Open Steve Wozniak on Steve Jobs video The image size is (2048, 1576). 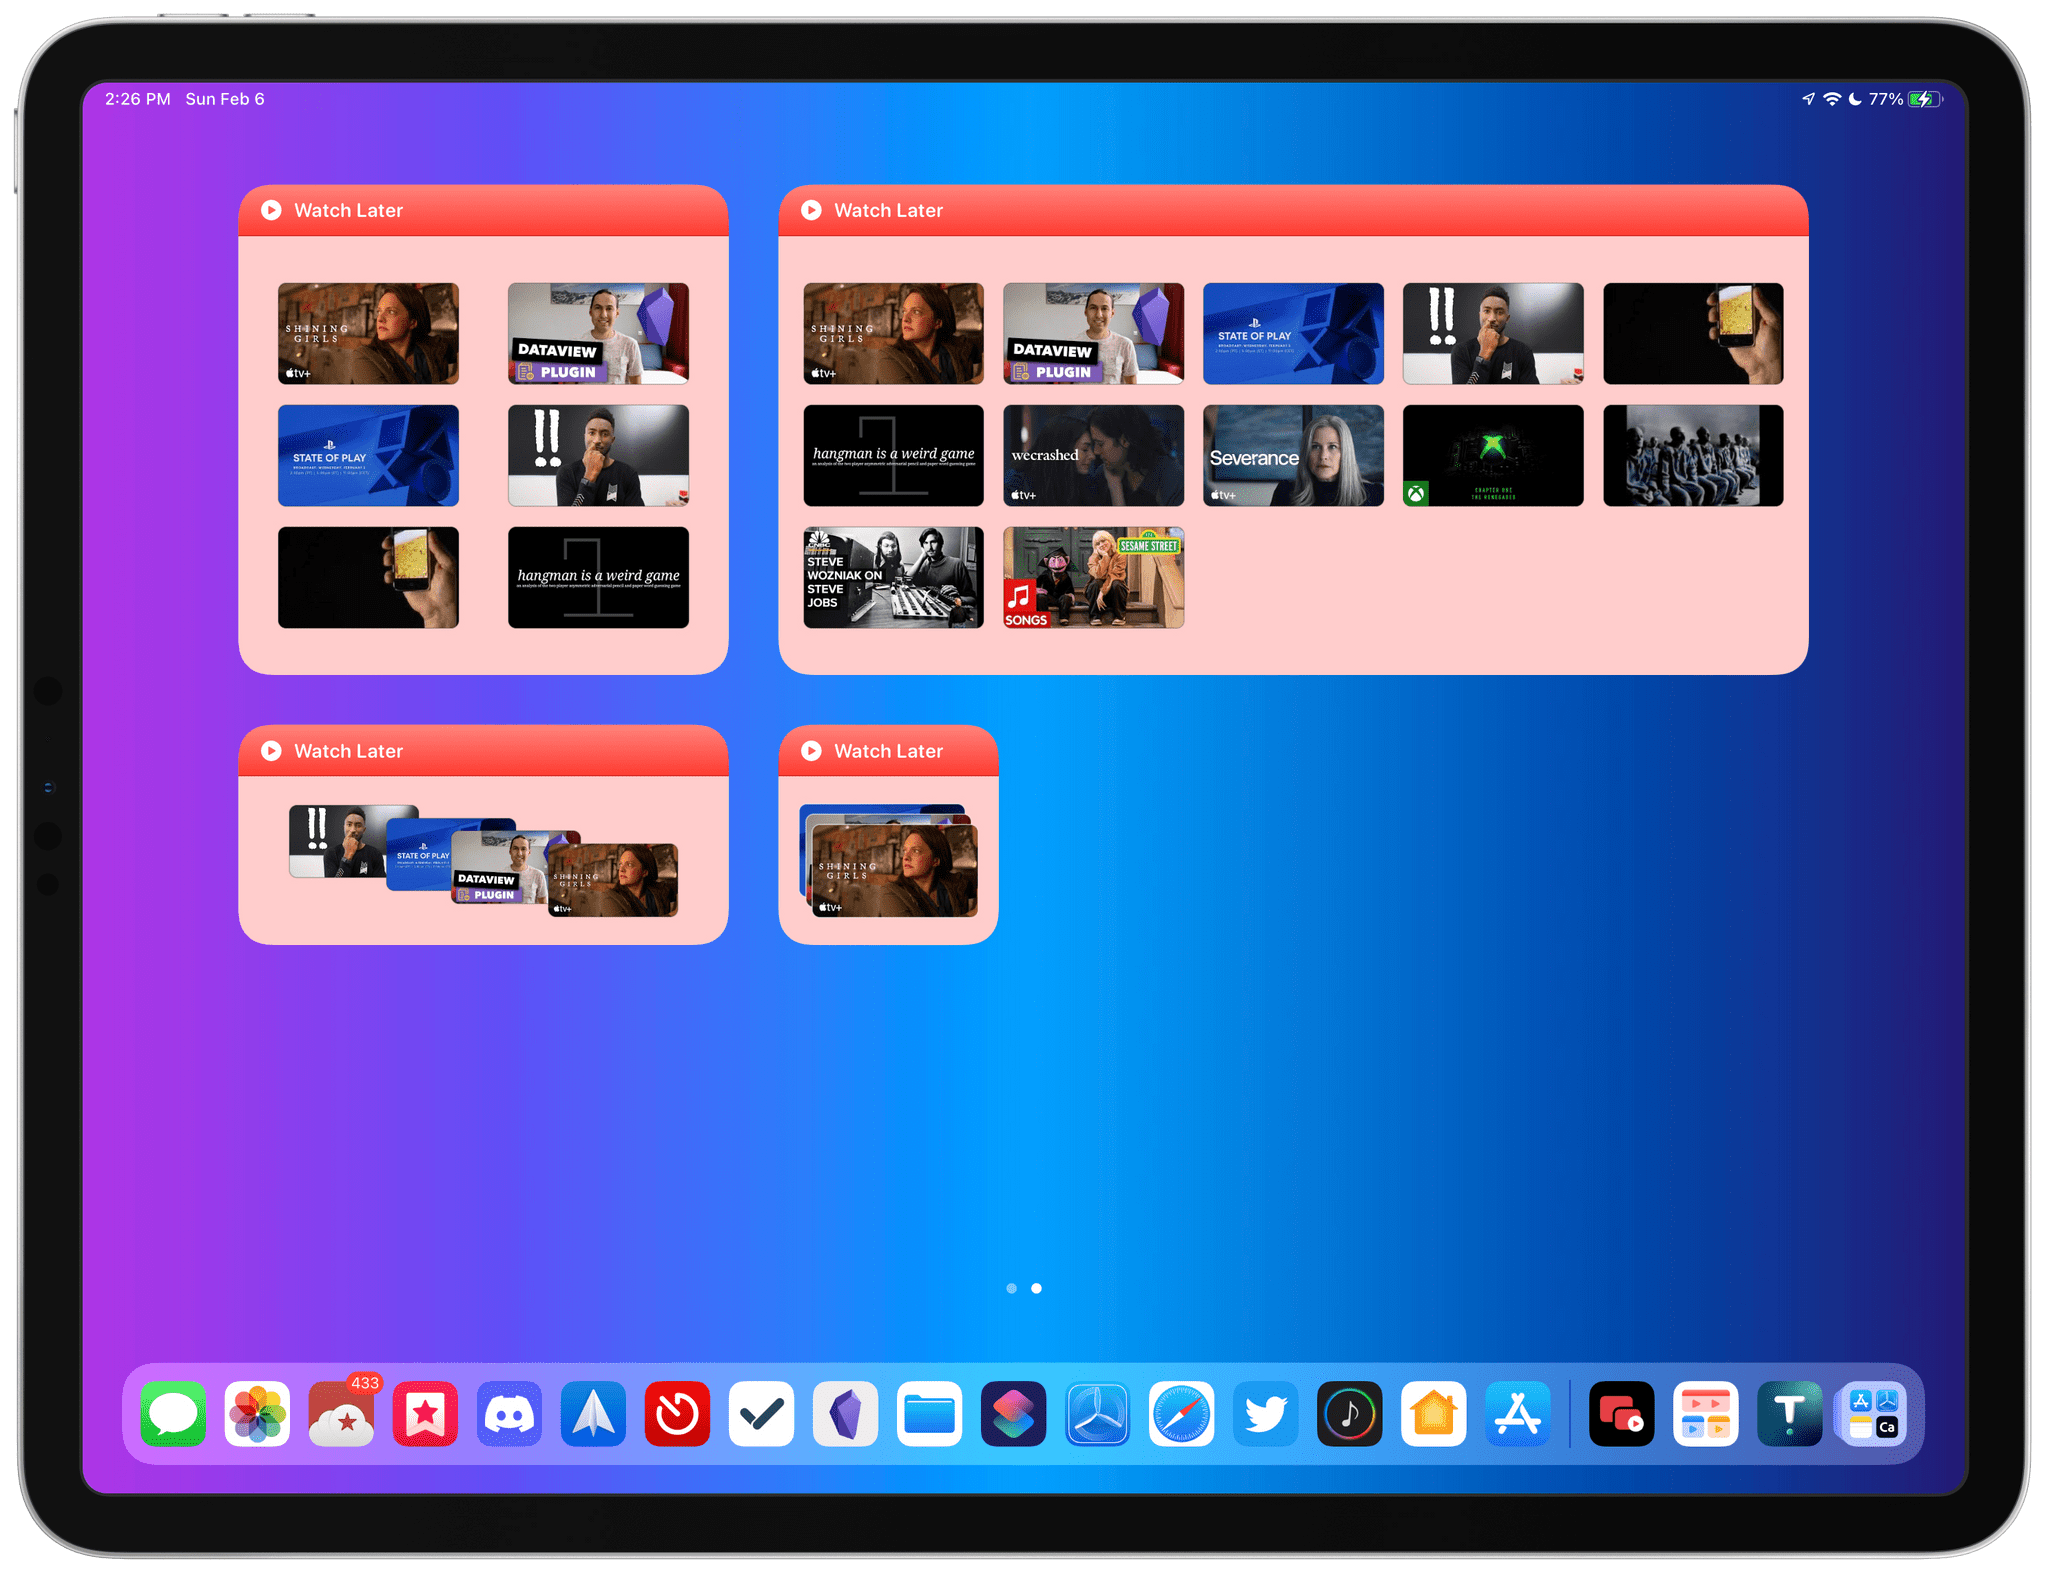tap(893, 577)
